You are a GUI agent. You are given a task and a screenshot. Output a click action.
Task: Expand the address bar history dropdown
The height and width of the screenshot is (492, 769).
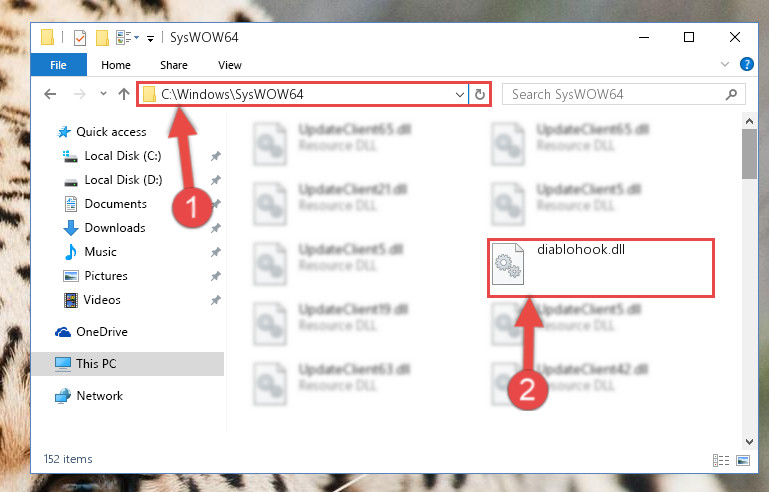coord(460,94)
